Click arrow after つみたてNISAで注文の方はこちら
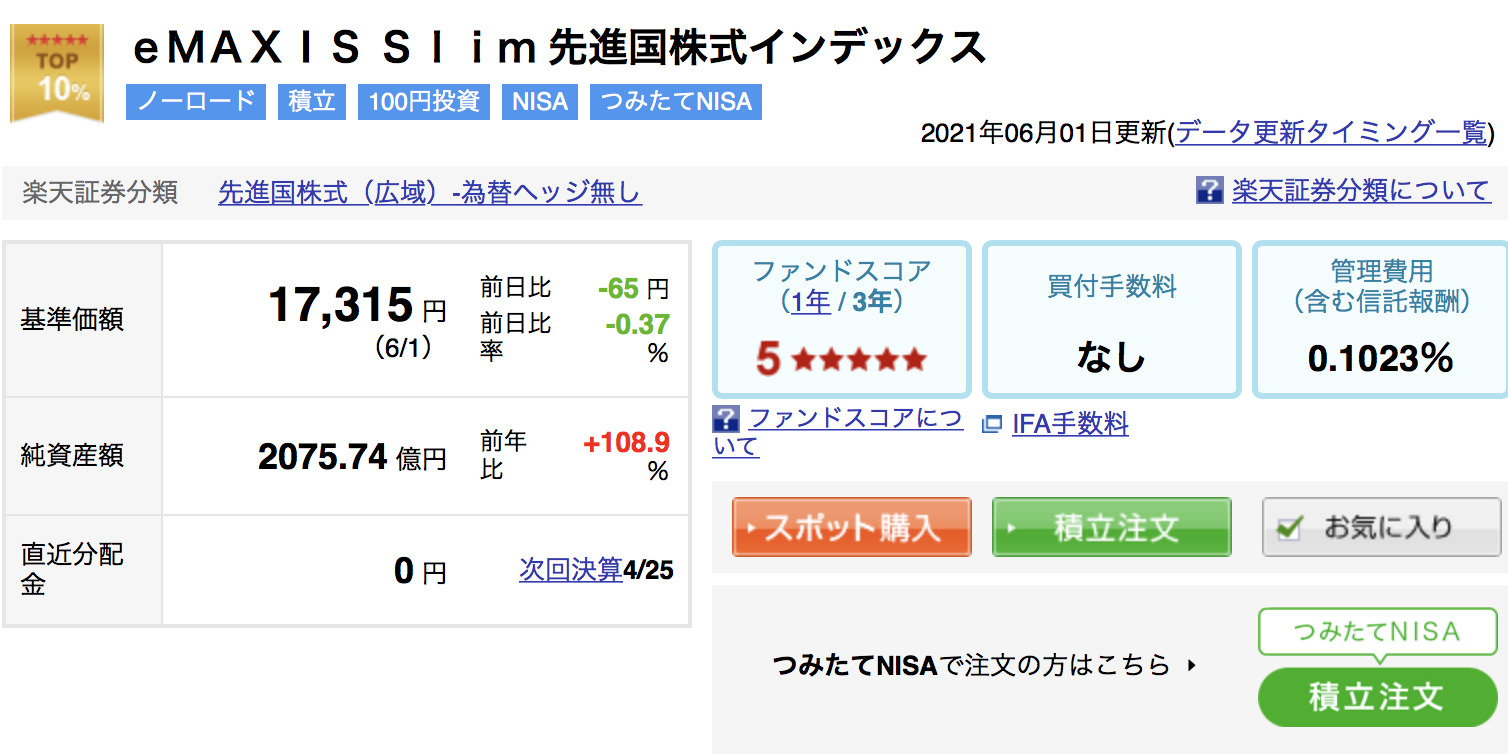The image size is (1508, 754). (1190, 664)
